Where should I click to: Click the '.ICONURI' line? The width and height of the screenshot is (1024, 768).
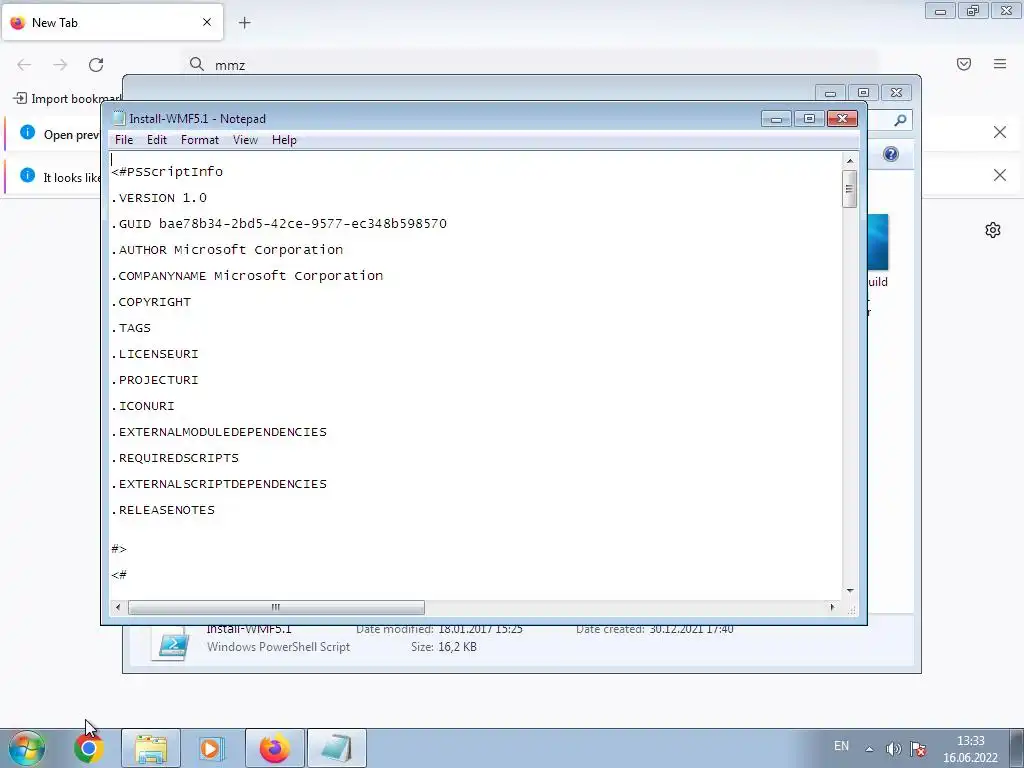(143, 406)
